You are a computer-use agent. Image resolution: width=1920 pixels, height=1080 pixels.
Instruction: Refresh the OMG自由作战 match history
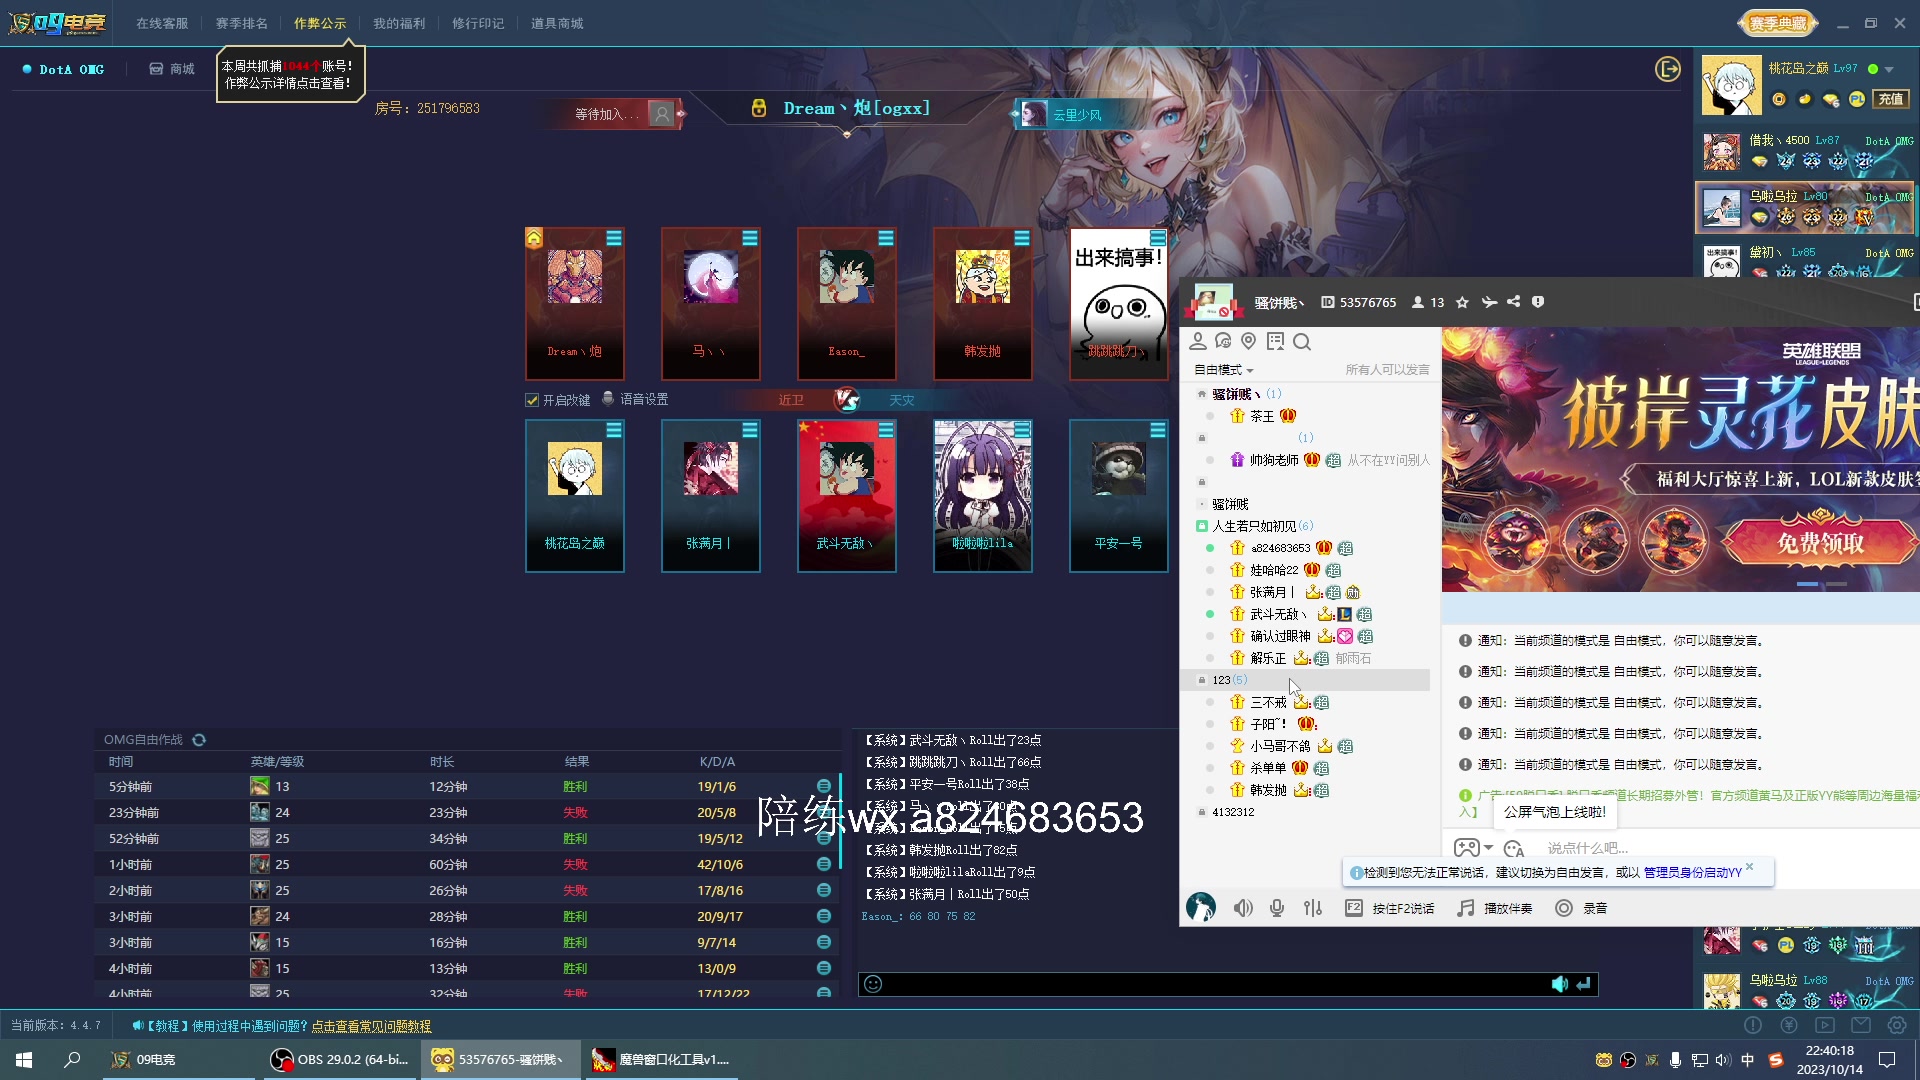click(199, 740)
